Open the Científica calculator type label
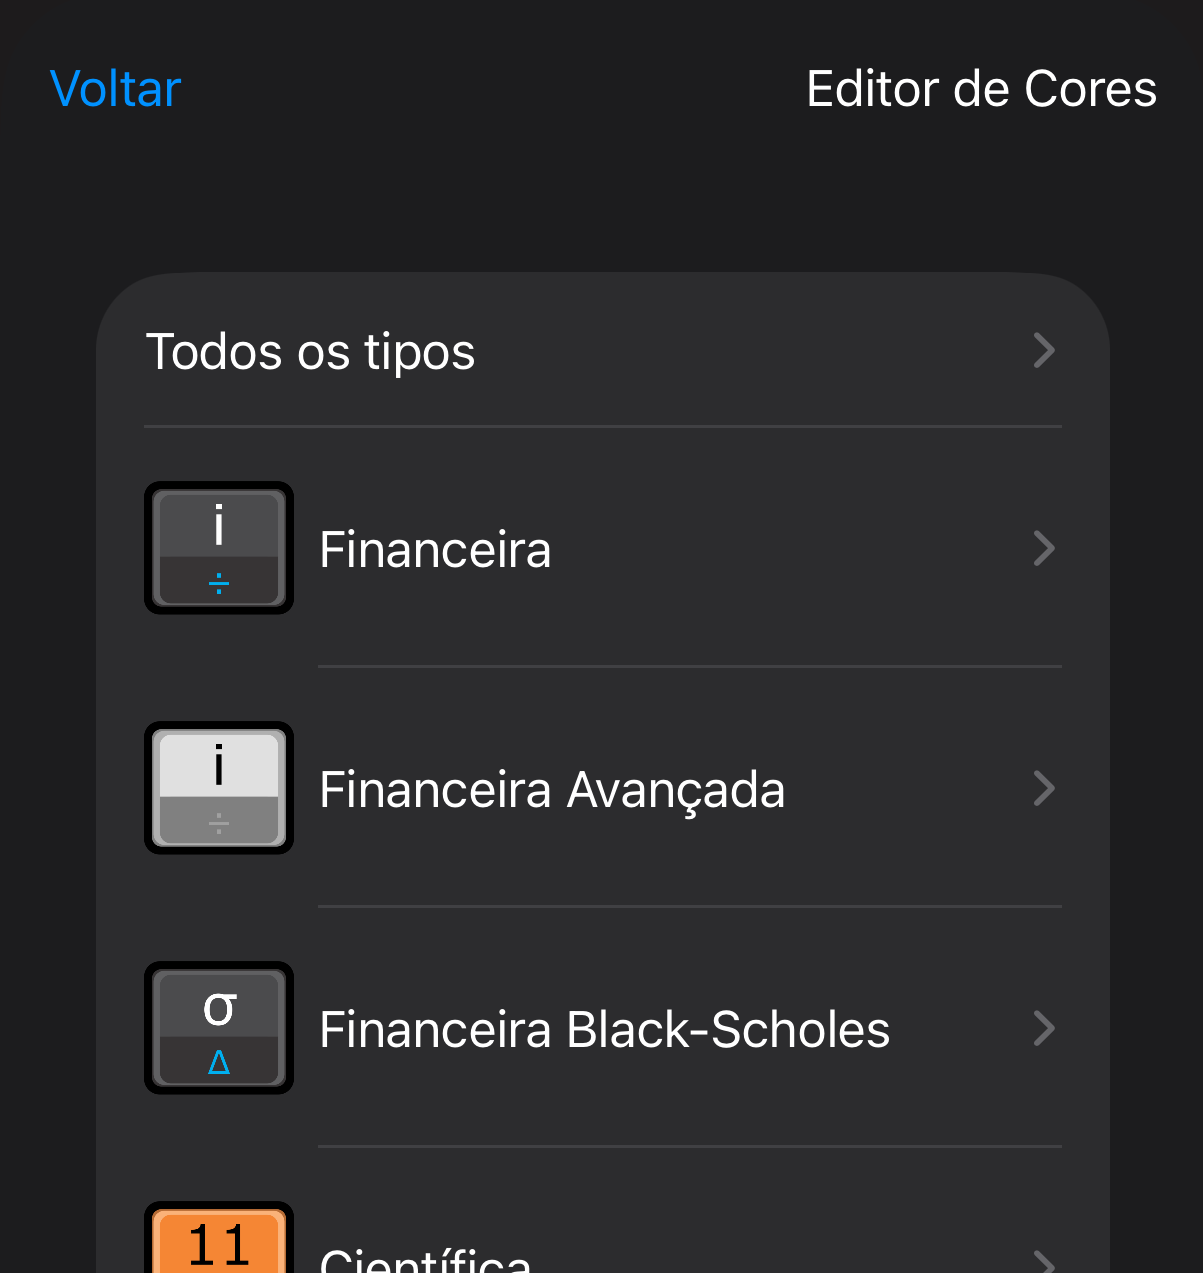This screenshot has height=1273, width=1203. [x=425, y=1260]
